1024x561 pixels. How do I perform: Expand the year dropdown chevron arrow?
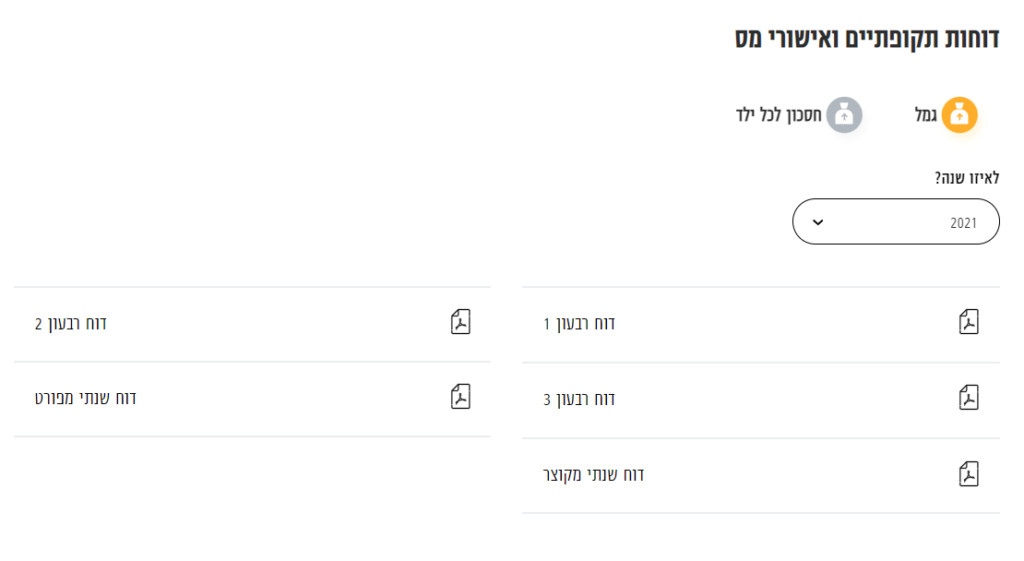click(x=818, y=222)
